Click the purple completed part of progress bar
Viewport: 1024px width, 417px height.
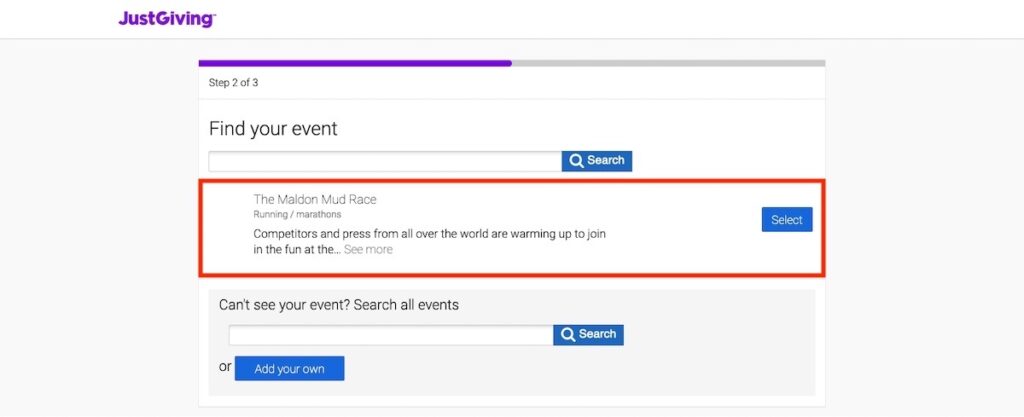[x=355, y=63]
